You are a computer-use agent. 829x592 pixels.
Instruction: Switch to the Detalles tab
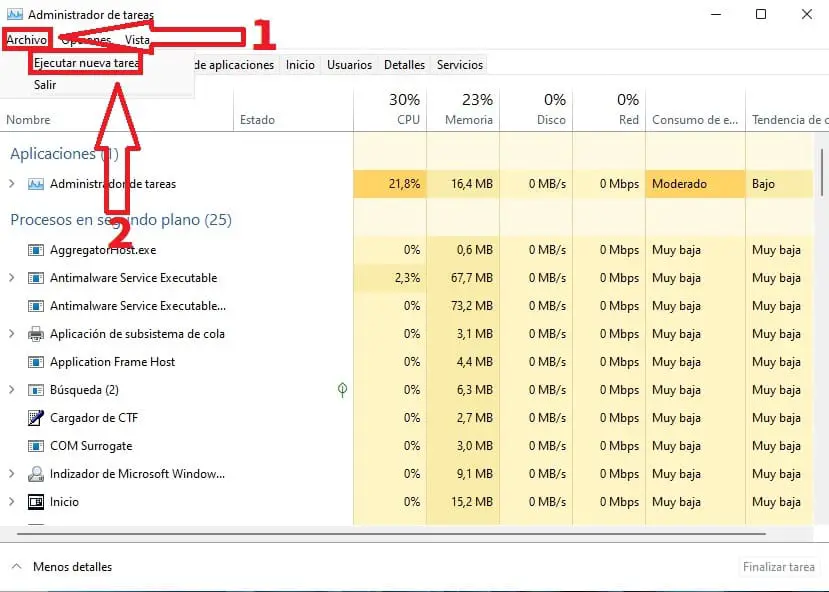point(404,64)
